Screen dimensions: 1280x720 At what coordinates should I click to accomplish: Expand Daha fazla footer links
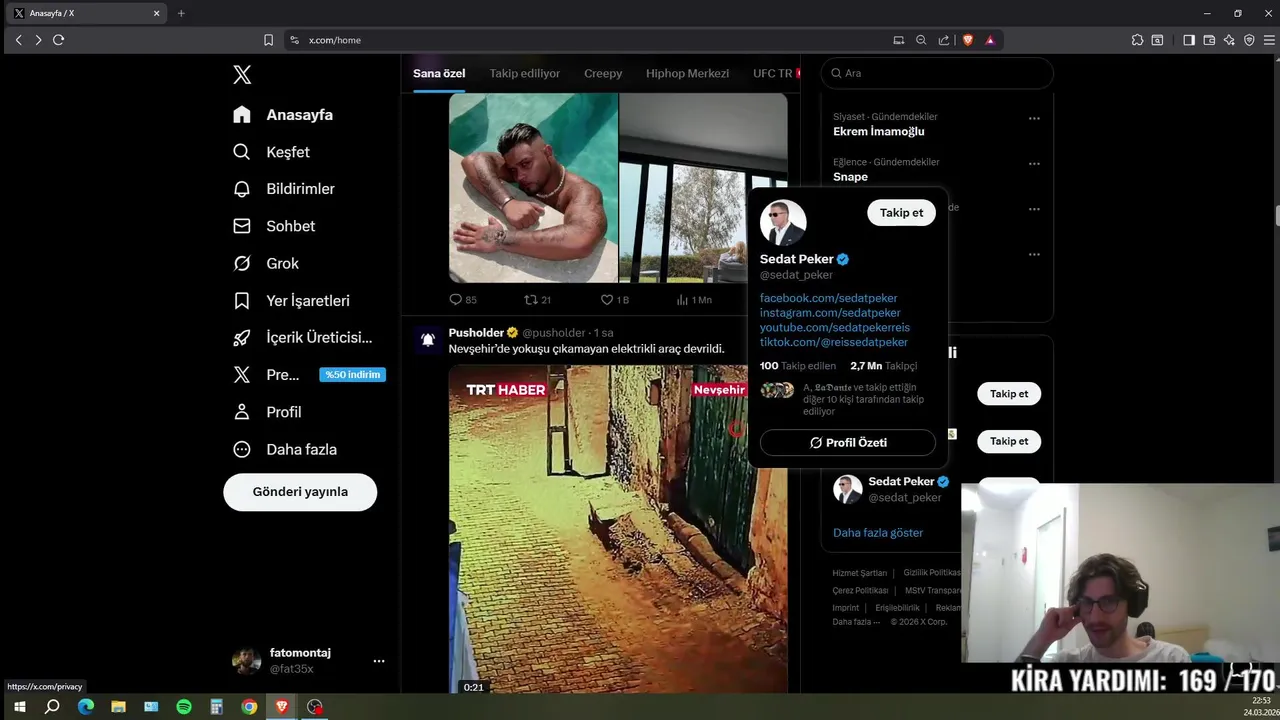pos(856,622)
